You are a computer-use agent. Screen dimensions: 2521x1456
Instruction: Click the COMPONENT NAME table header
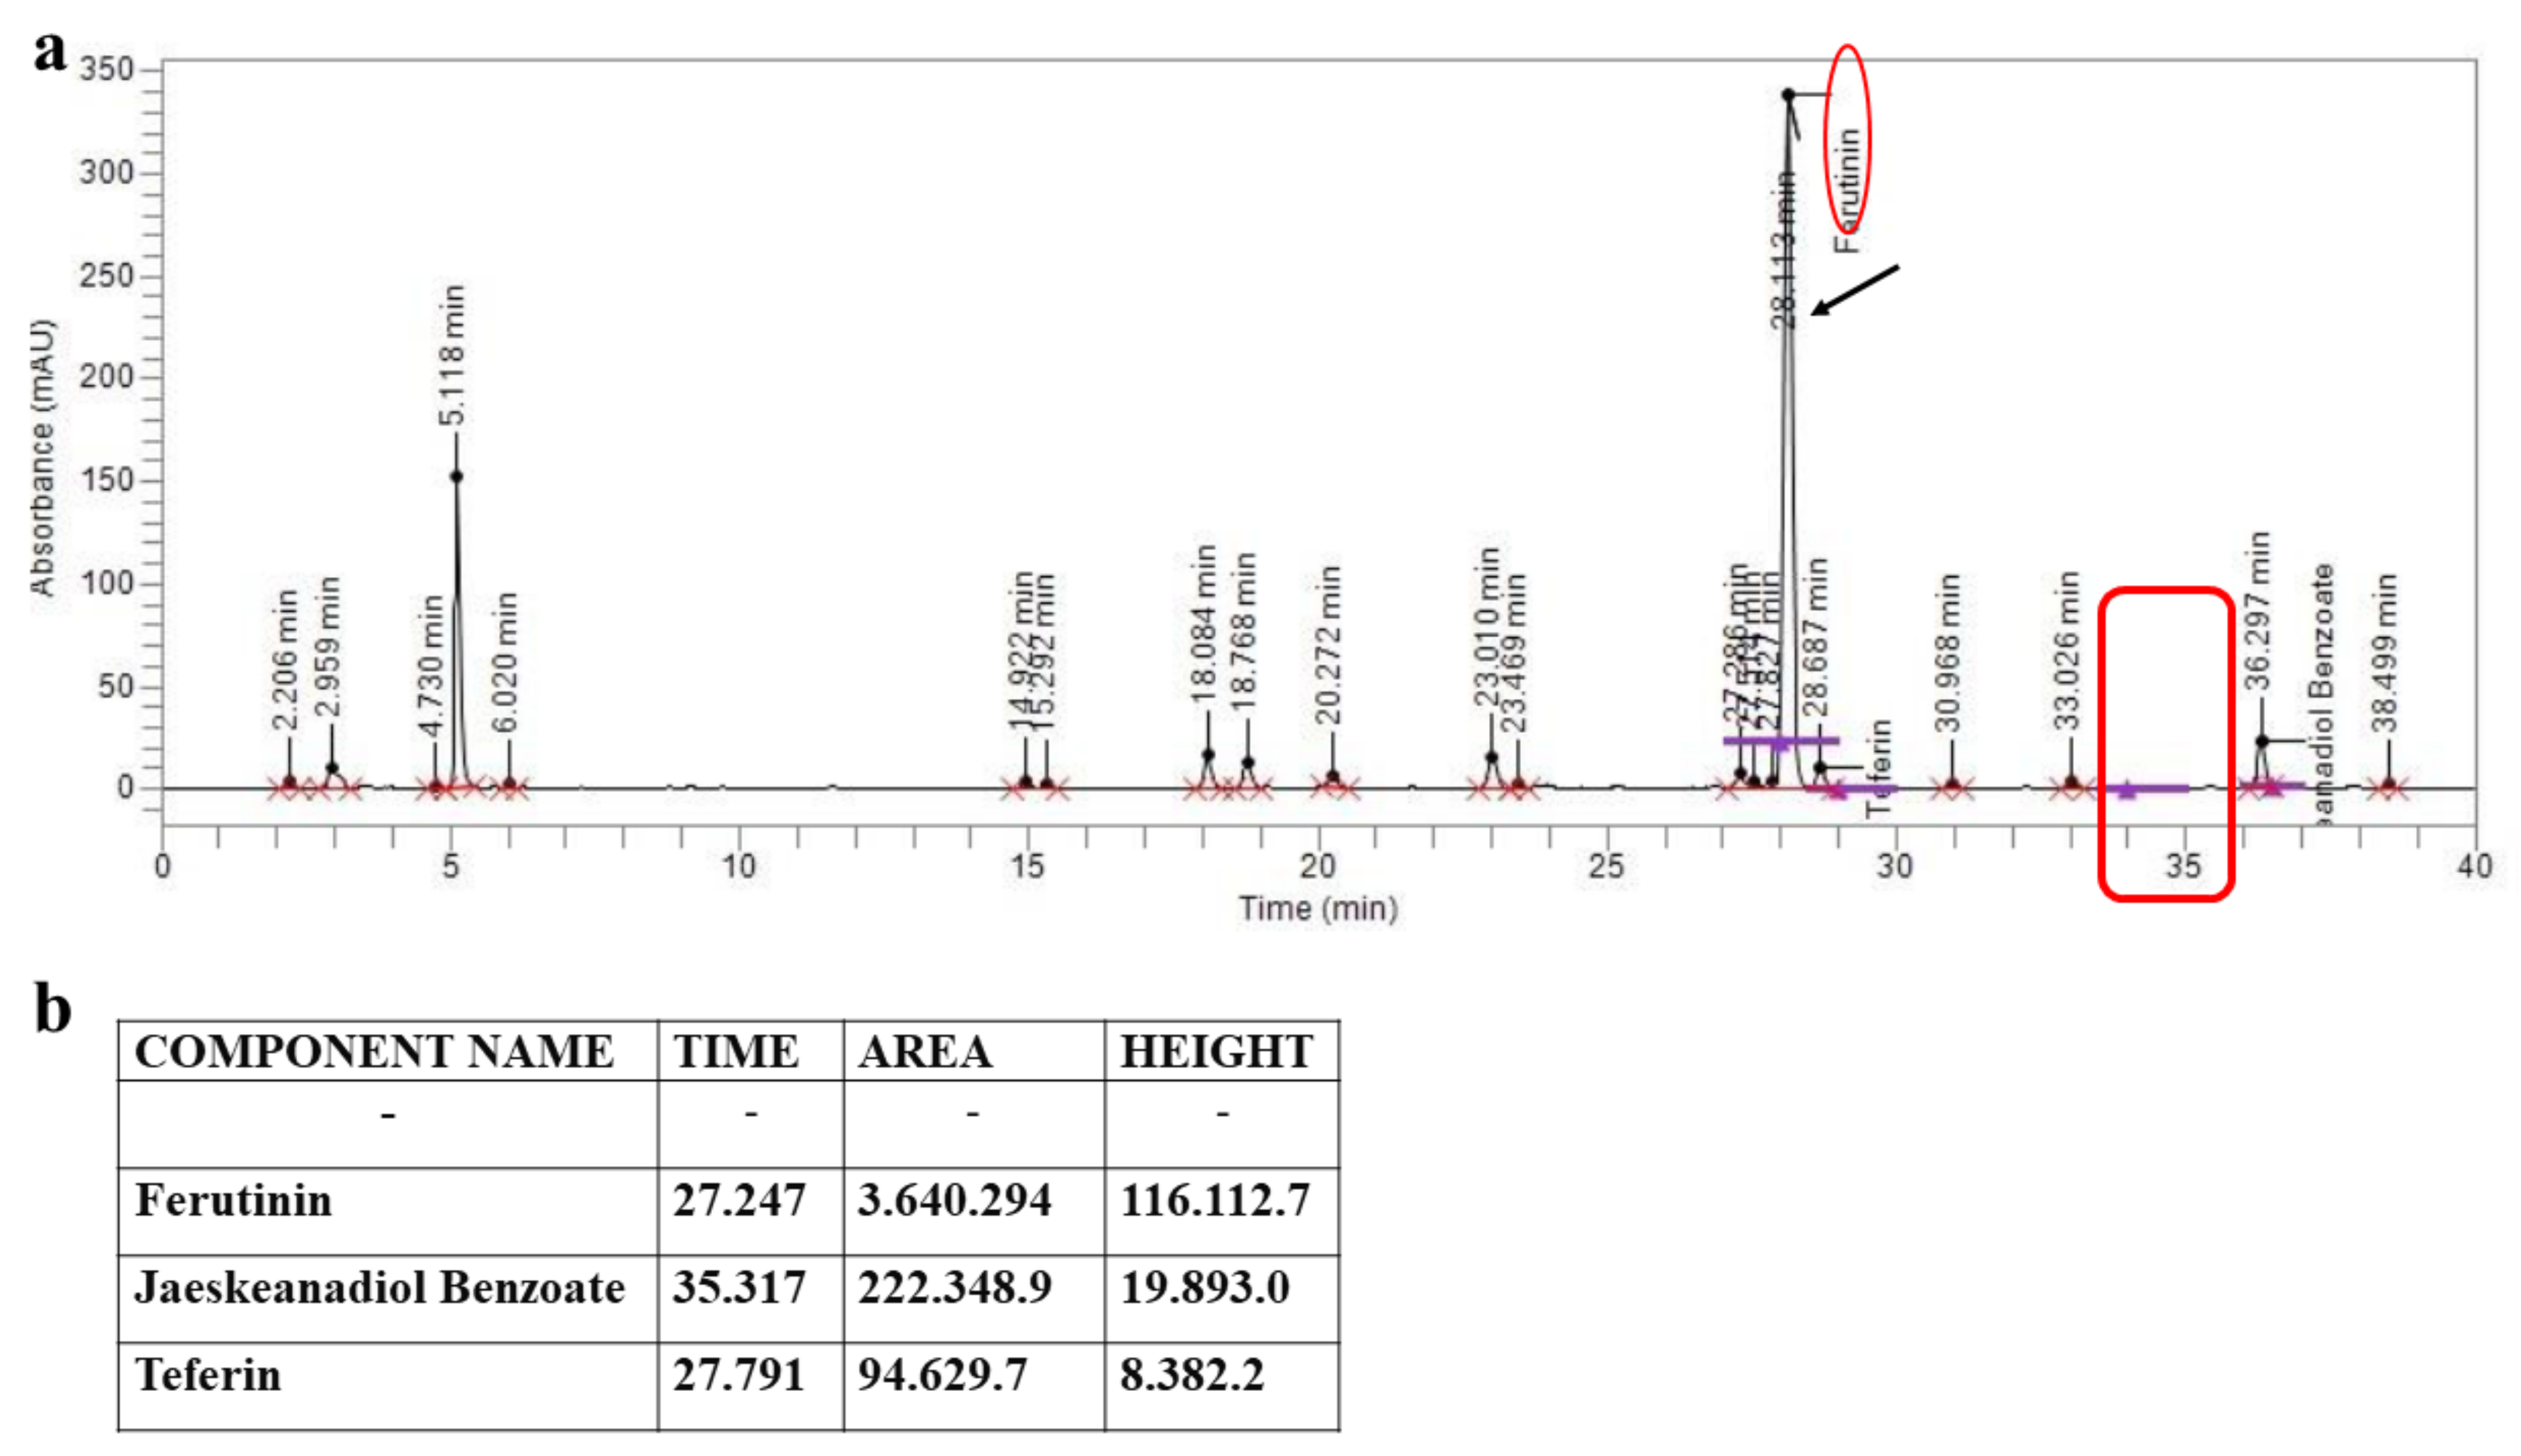374,1052
